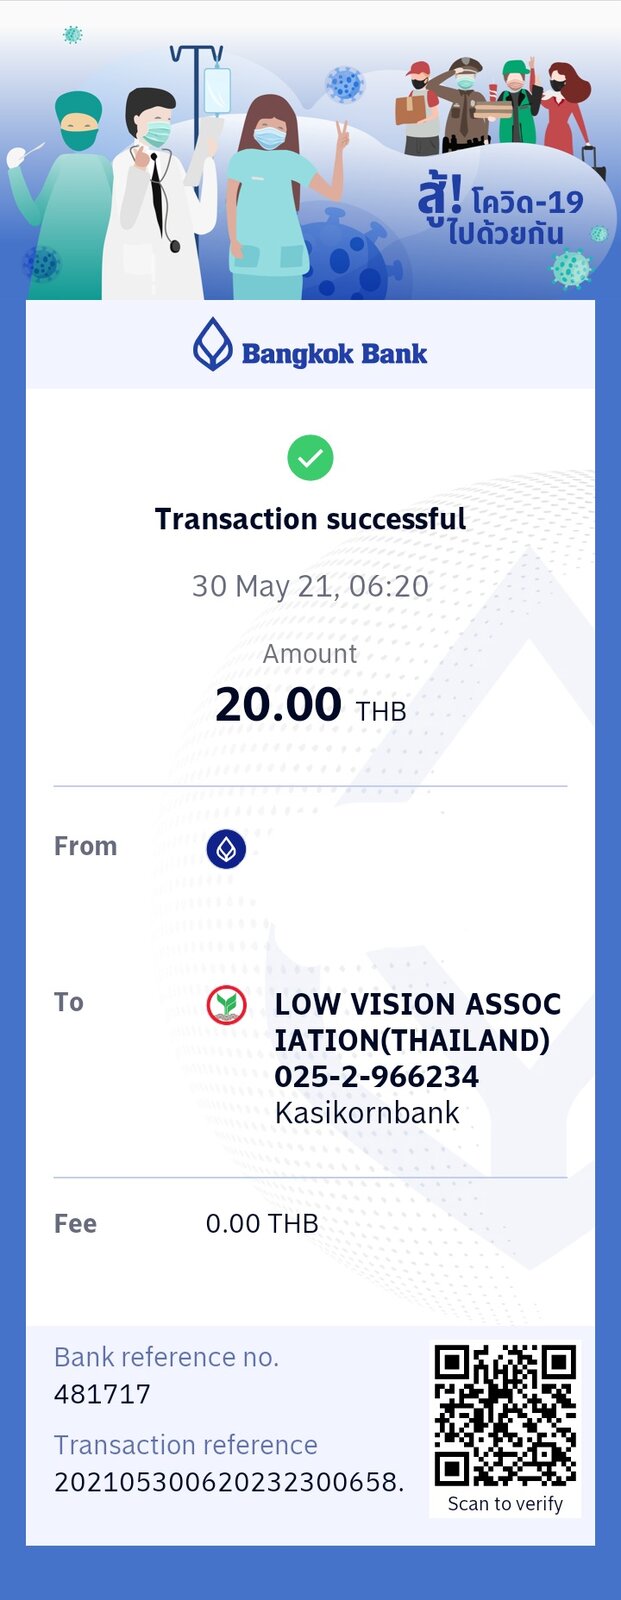The width and height of the screenshot is (621, 1600).
Task: Click the Scan to verify label
Action: point(505,1504)
